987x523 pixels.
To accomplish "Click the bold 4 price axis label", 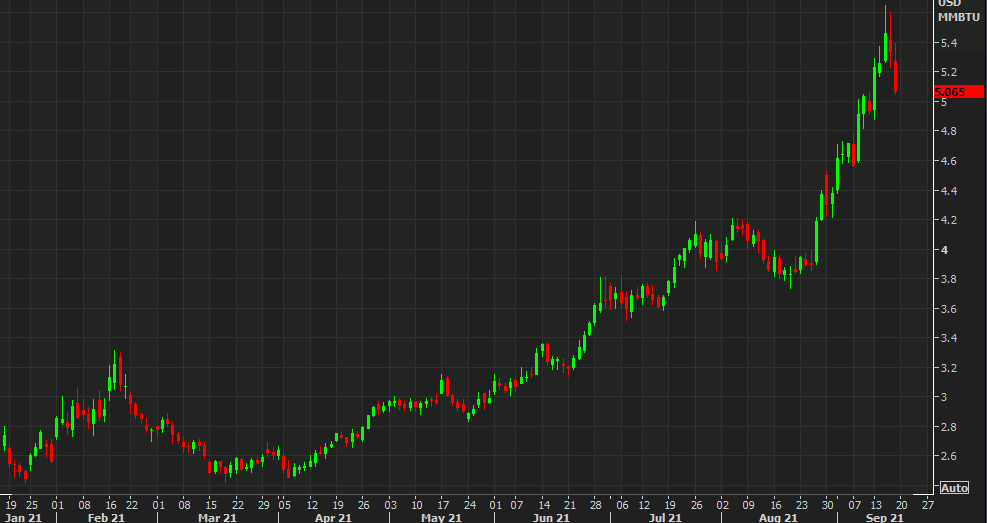I will [x=941, y=250].
